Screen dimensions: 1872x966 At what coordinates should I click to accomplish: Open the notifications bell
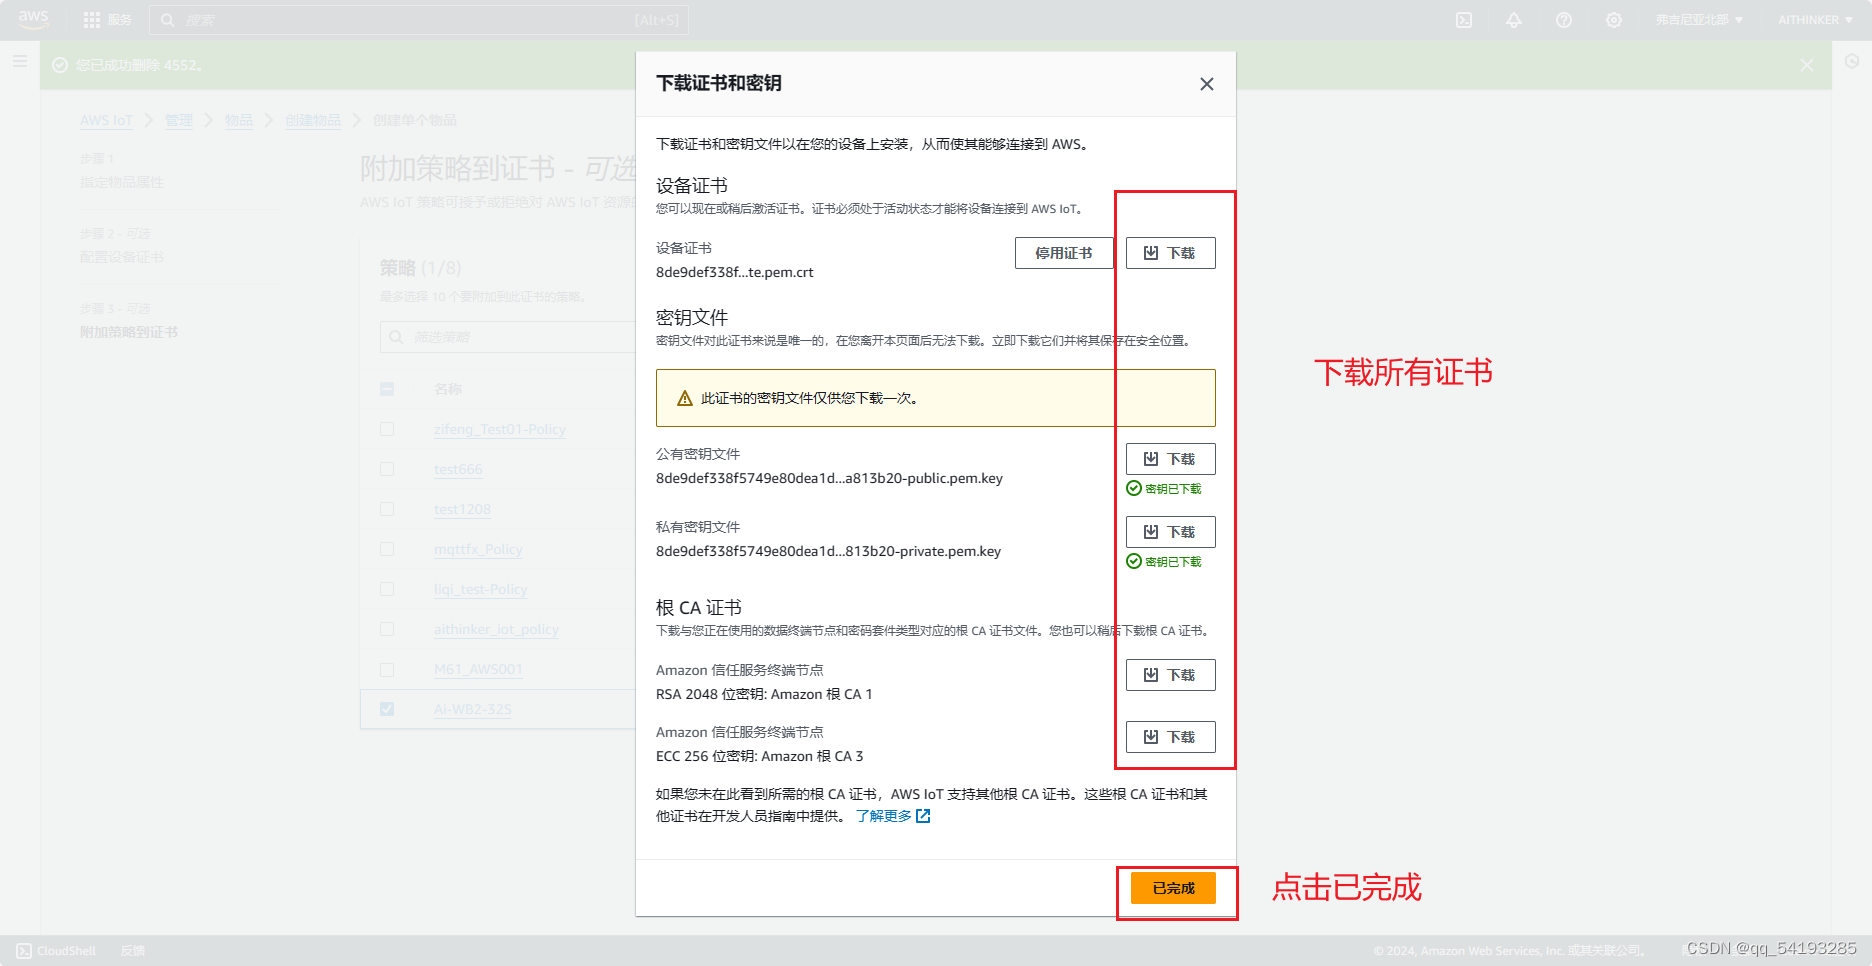(1514, 20)
